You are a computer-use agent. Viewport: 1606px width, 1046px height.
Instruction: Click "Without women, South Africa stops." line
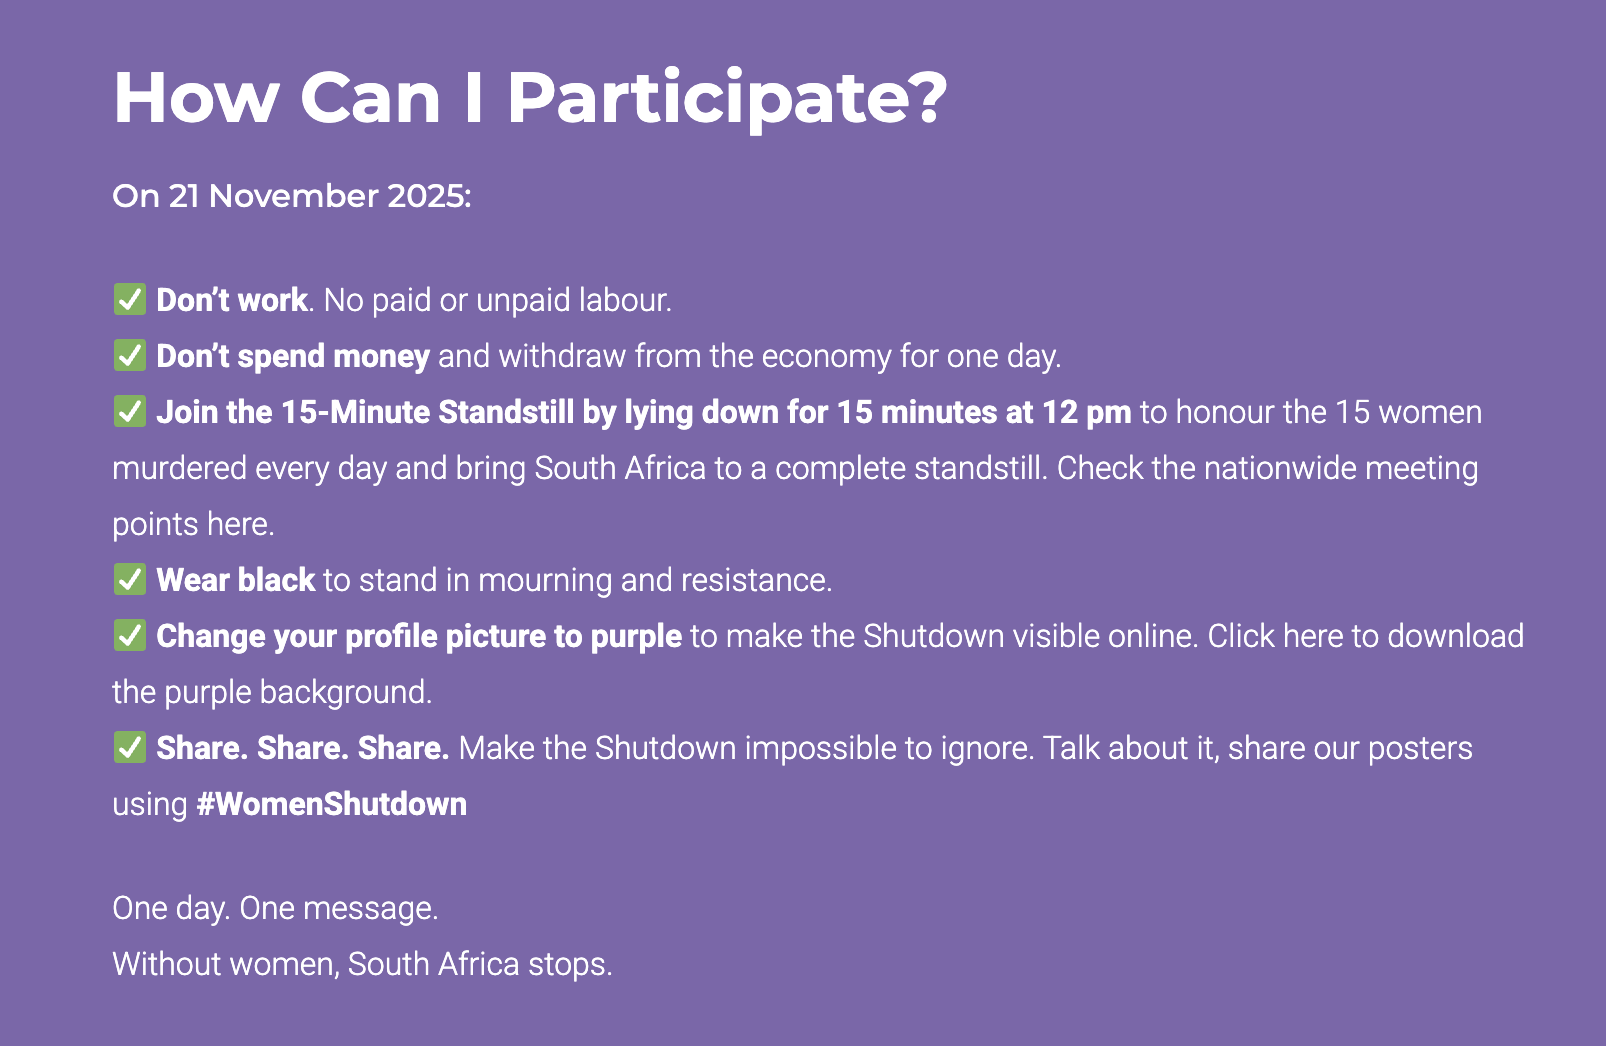tap(362, 964)
